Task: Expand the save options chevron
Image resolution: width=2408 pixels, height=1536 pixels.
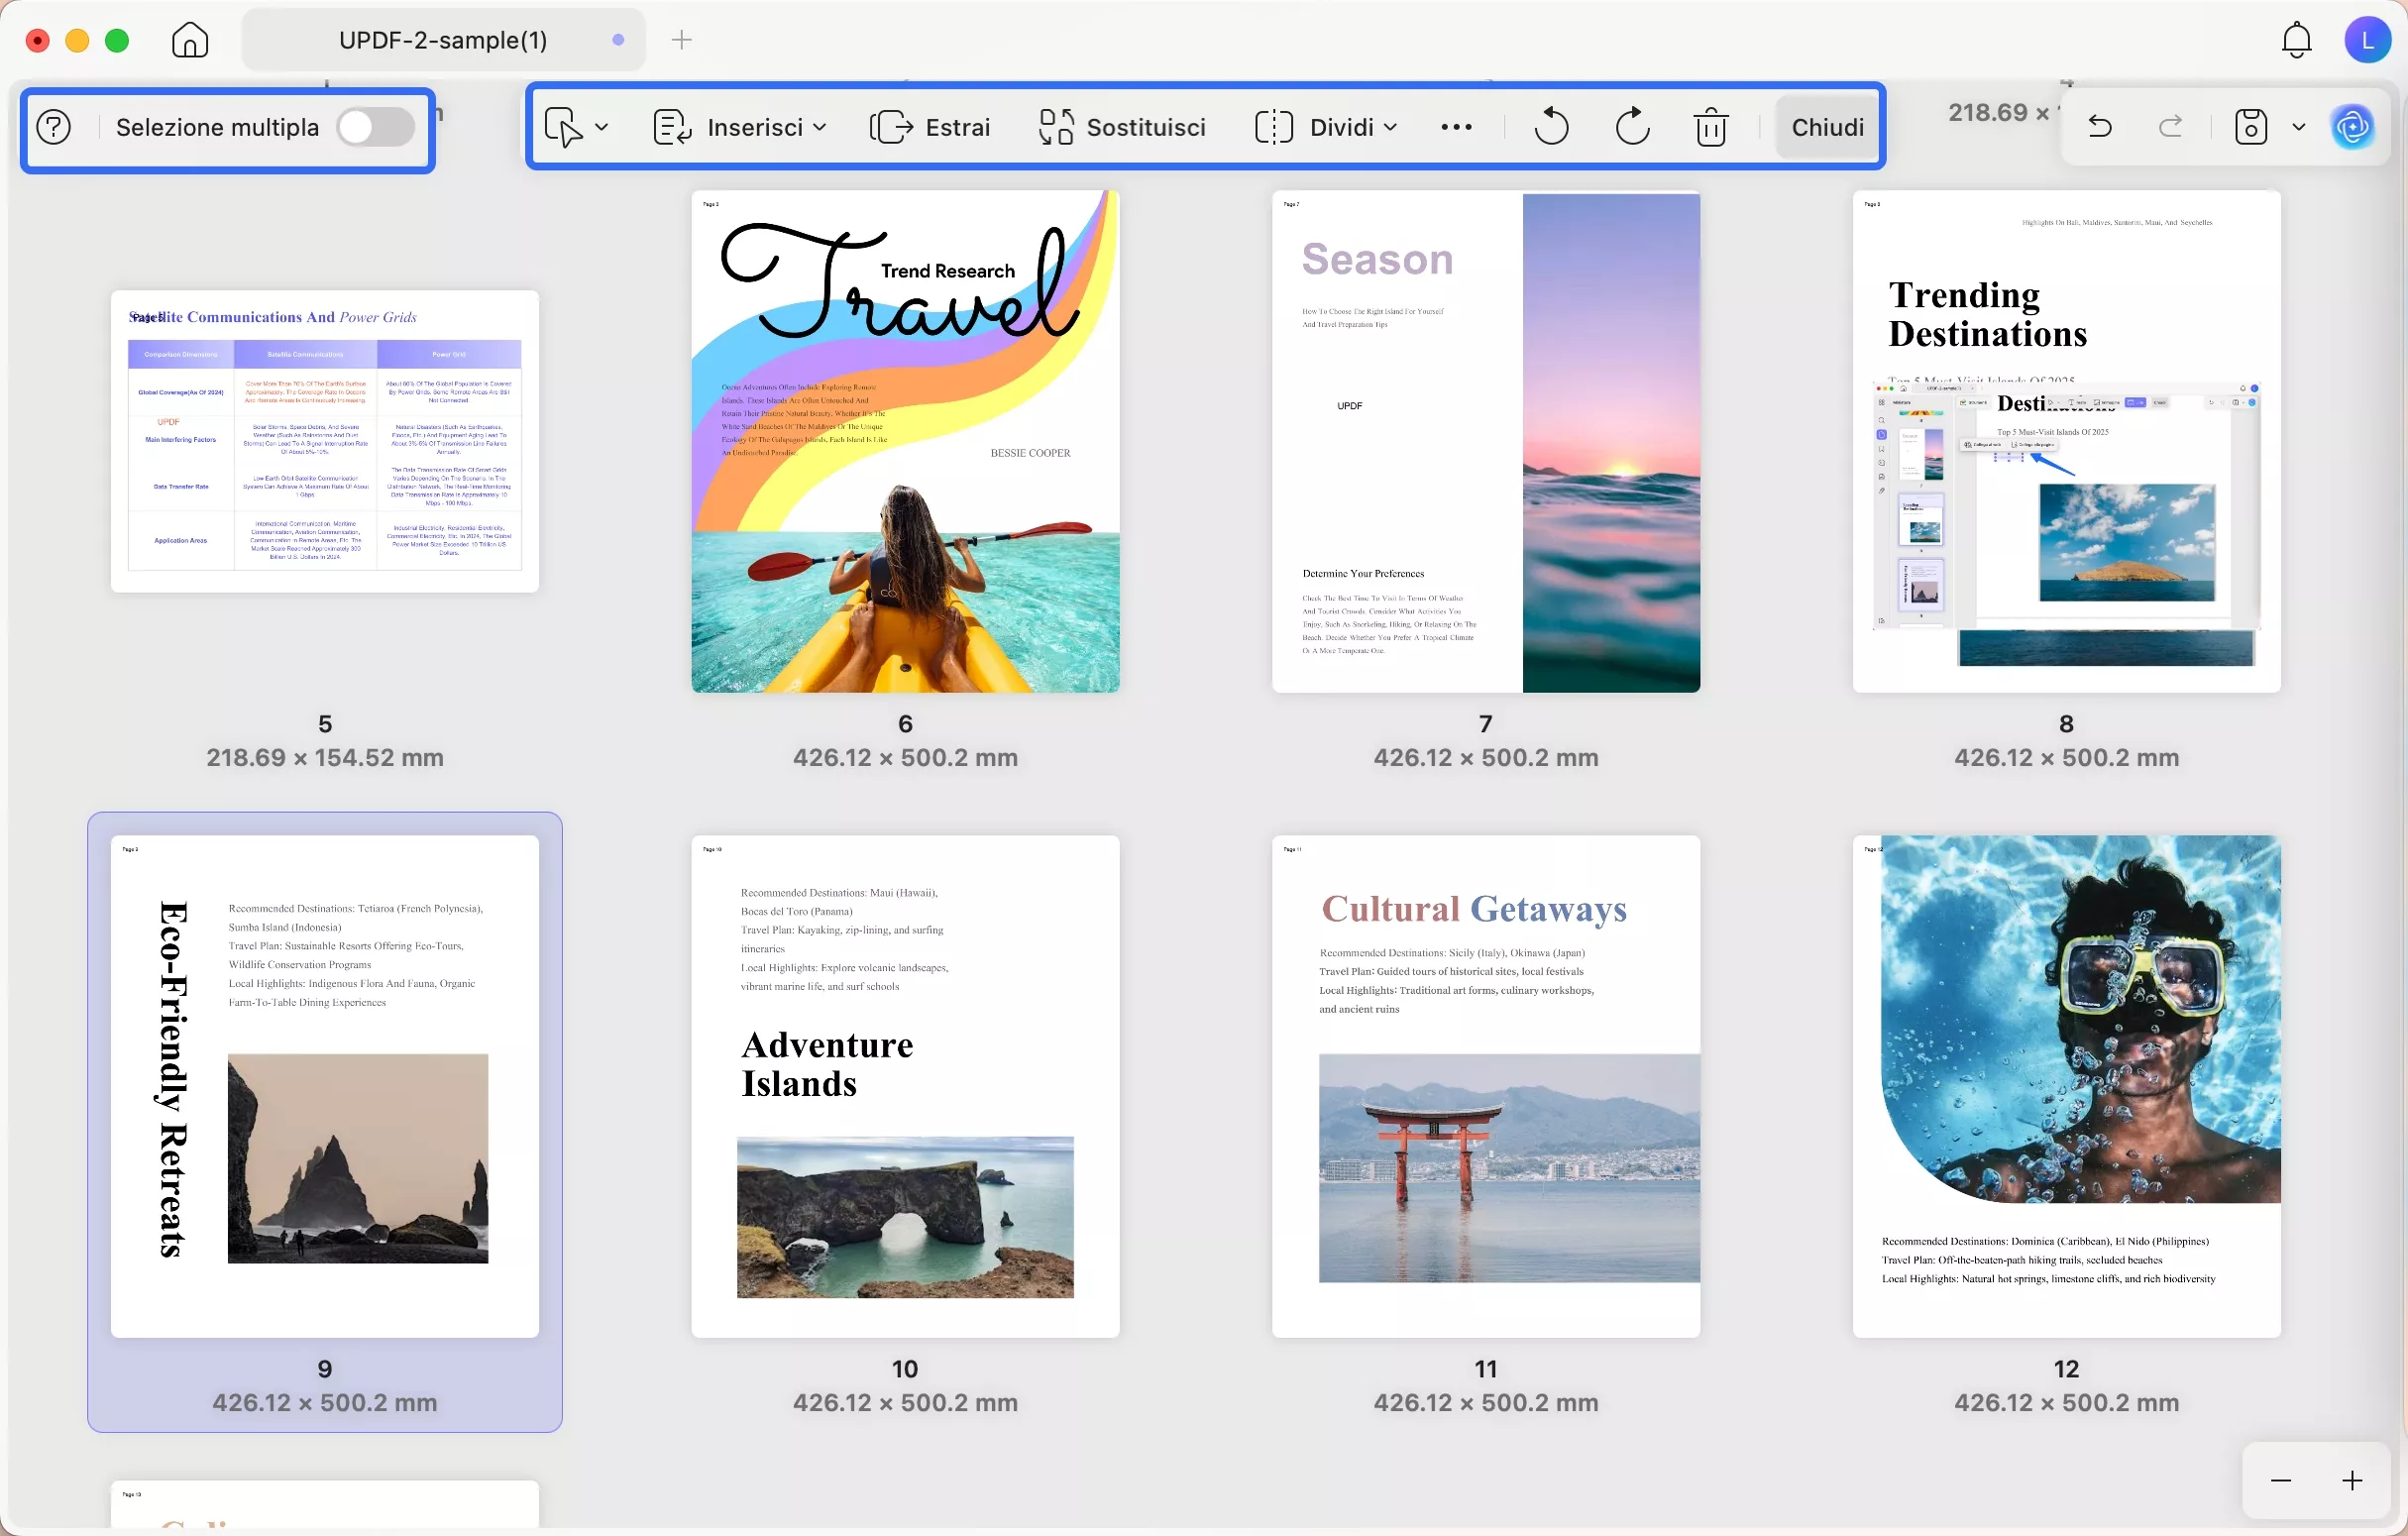Action: tap(2299, 126)
